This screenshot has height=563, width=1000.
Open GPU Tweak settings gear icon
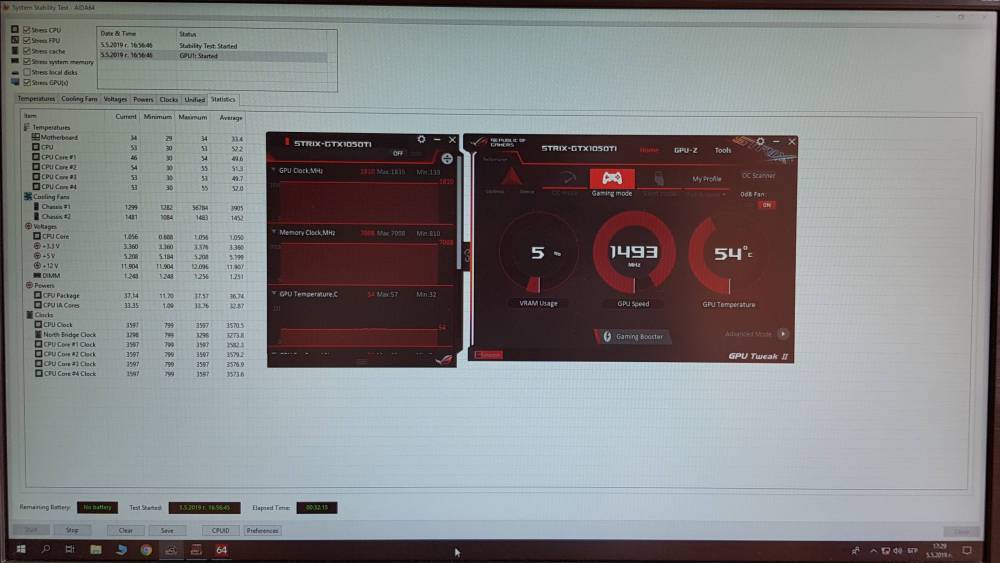[760, 141]
